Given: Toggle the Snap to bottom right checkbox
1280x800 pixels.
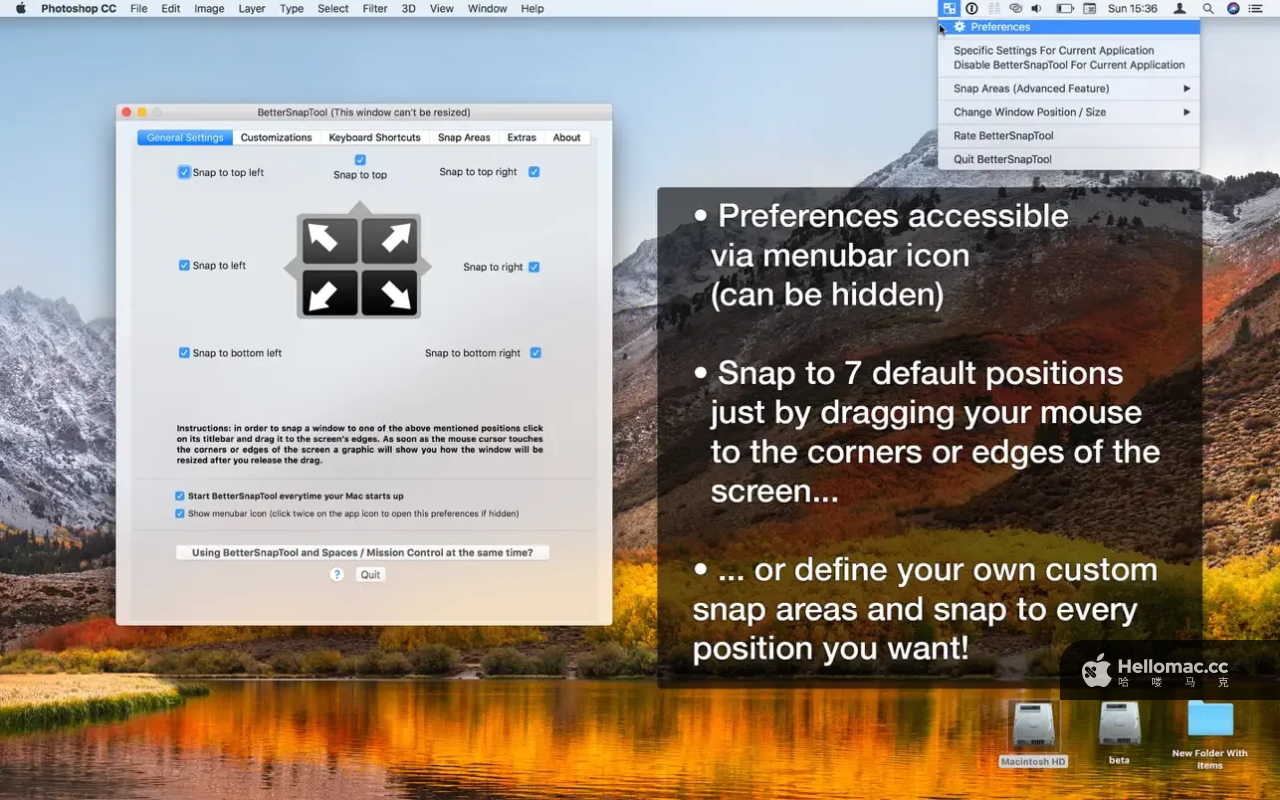Looking at the screenshot, I should (x=536, y=353).
